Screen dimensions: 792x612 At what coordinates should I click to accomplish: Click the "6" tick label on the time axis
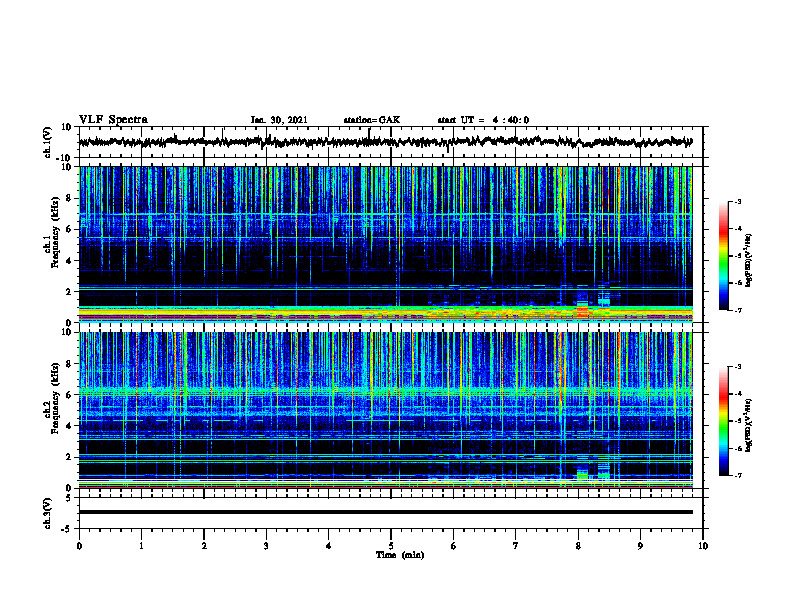[454, 546]
